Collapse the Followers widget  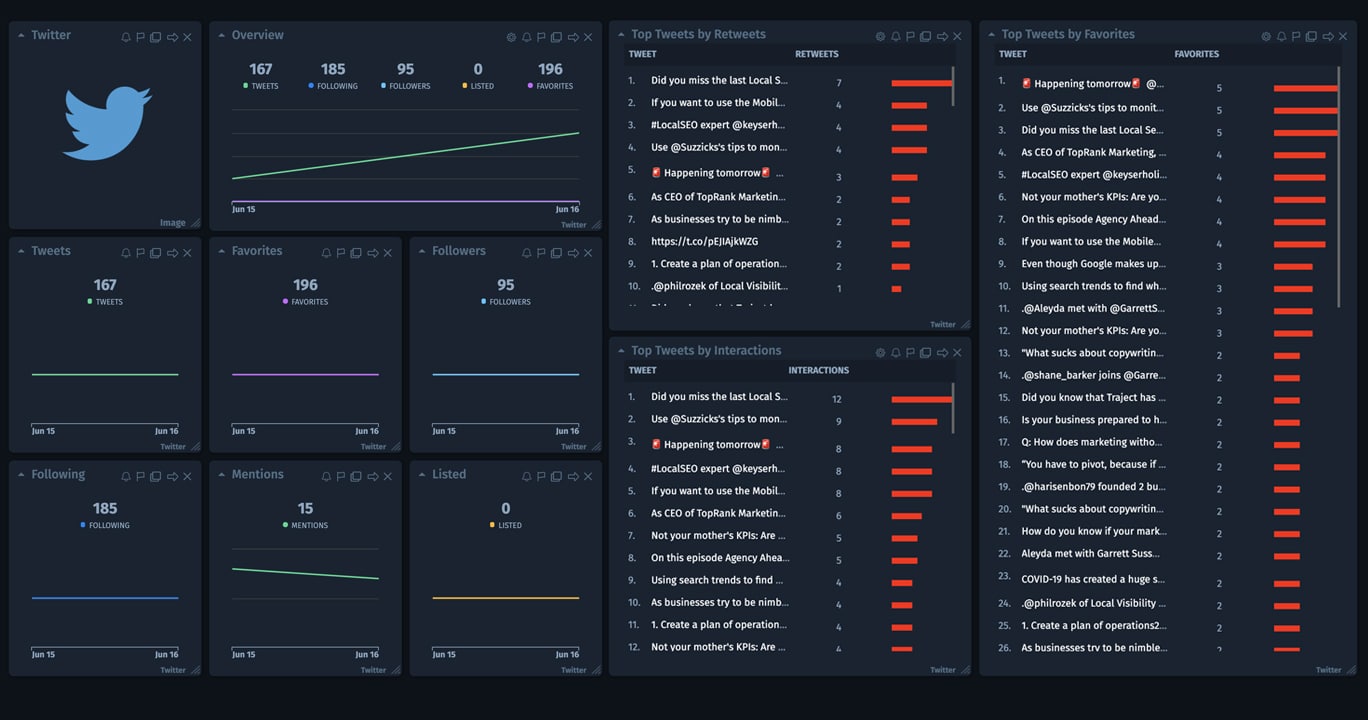[x=422, y=251]
